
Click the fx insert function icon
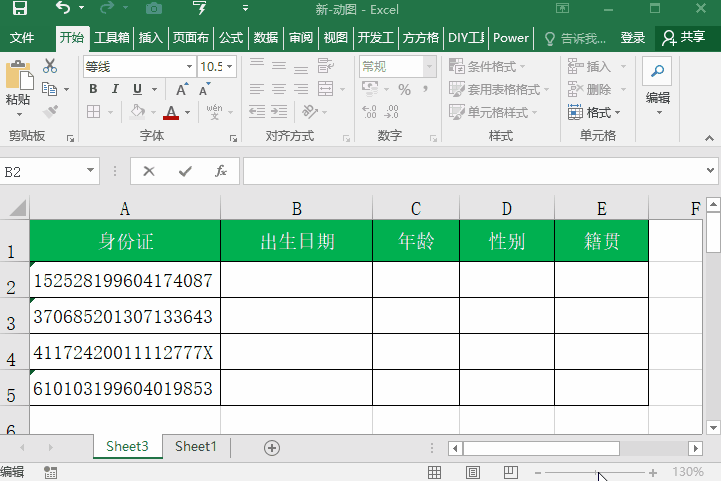pyautogui.click(x=221, y=172)
